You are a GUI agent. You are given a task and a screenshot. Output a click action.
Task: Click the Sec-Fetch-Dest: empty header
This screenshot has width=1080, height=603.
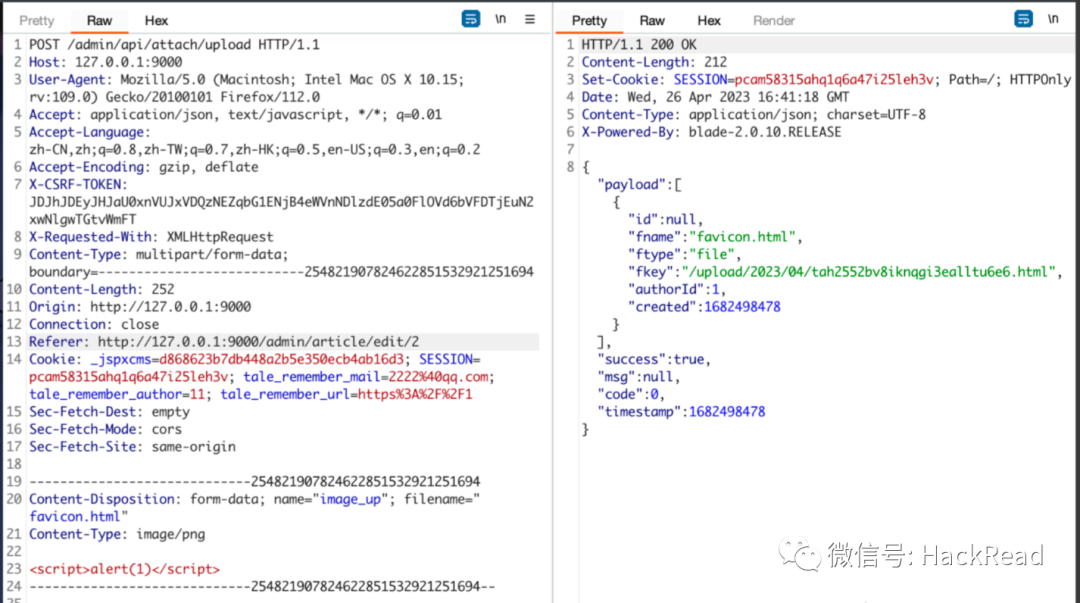coord(109,412)
